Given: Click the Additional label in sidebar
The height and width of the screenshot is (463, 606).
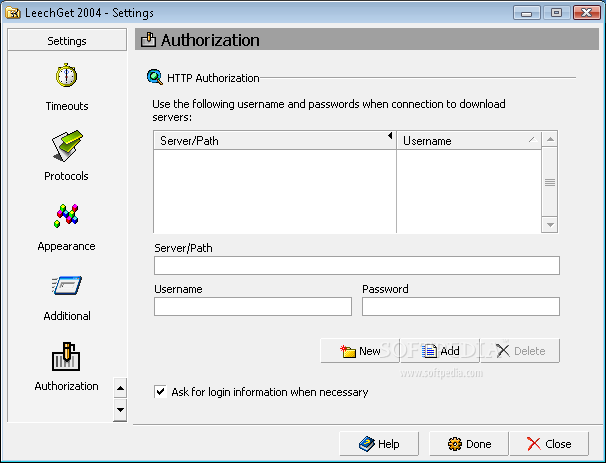Looking at the screenshot, I should pos(67,316).
